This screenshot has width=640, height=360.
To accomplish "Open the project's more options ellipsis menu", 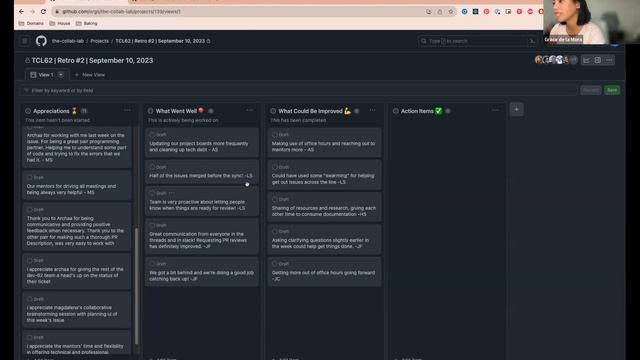I will click(x=609, y=60).
